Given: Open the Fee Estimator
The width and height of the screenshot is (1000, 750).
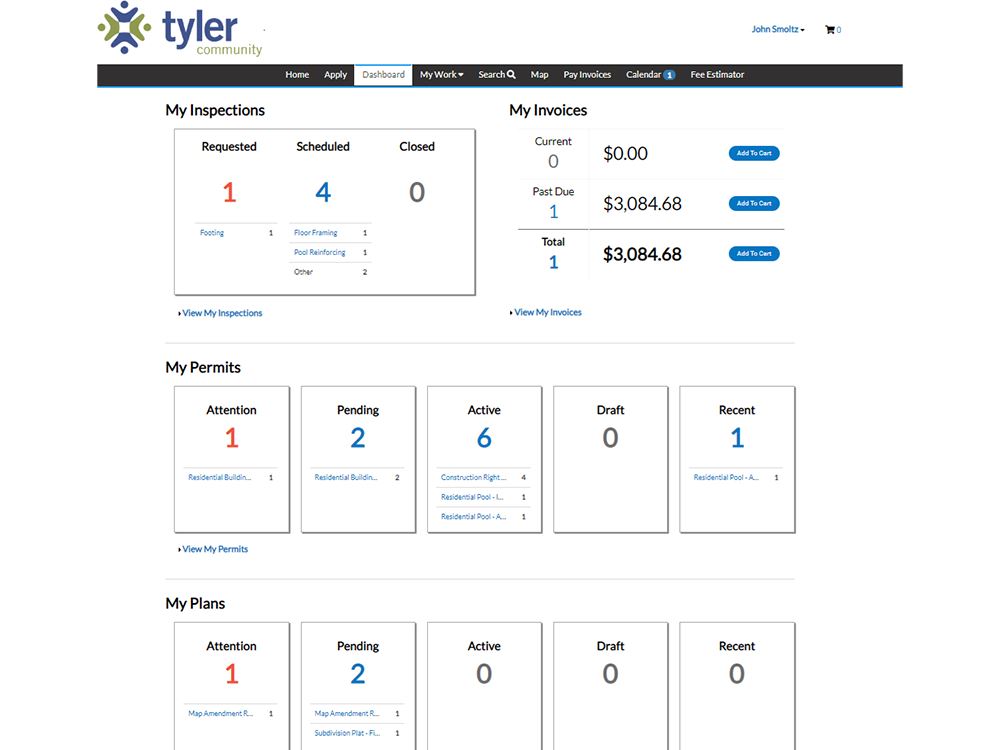Looking at the screenshot, I should click(717, 74).
